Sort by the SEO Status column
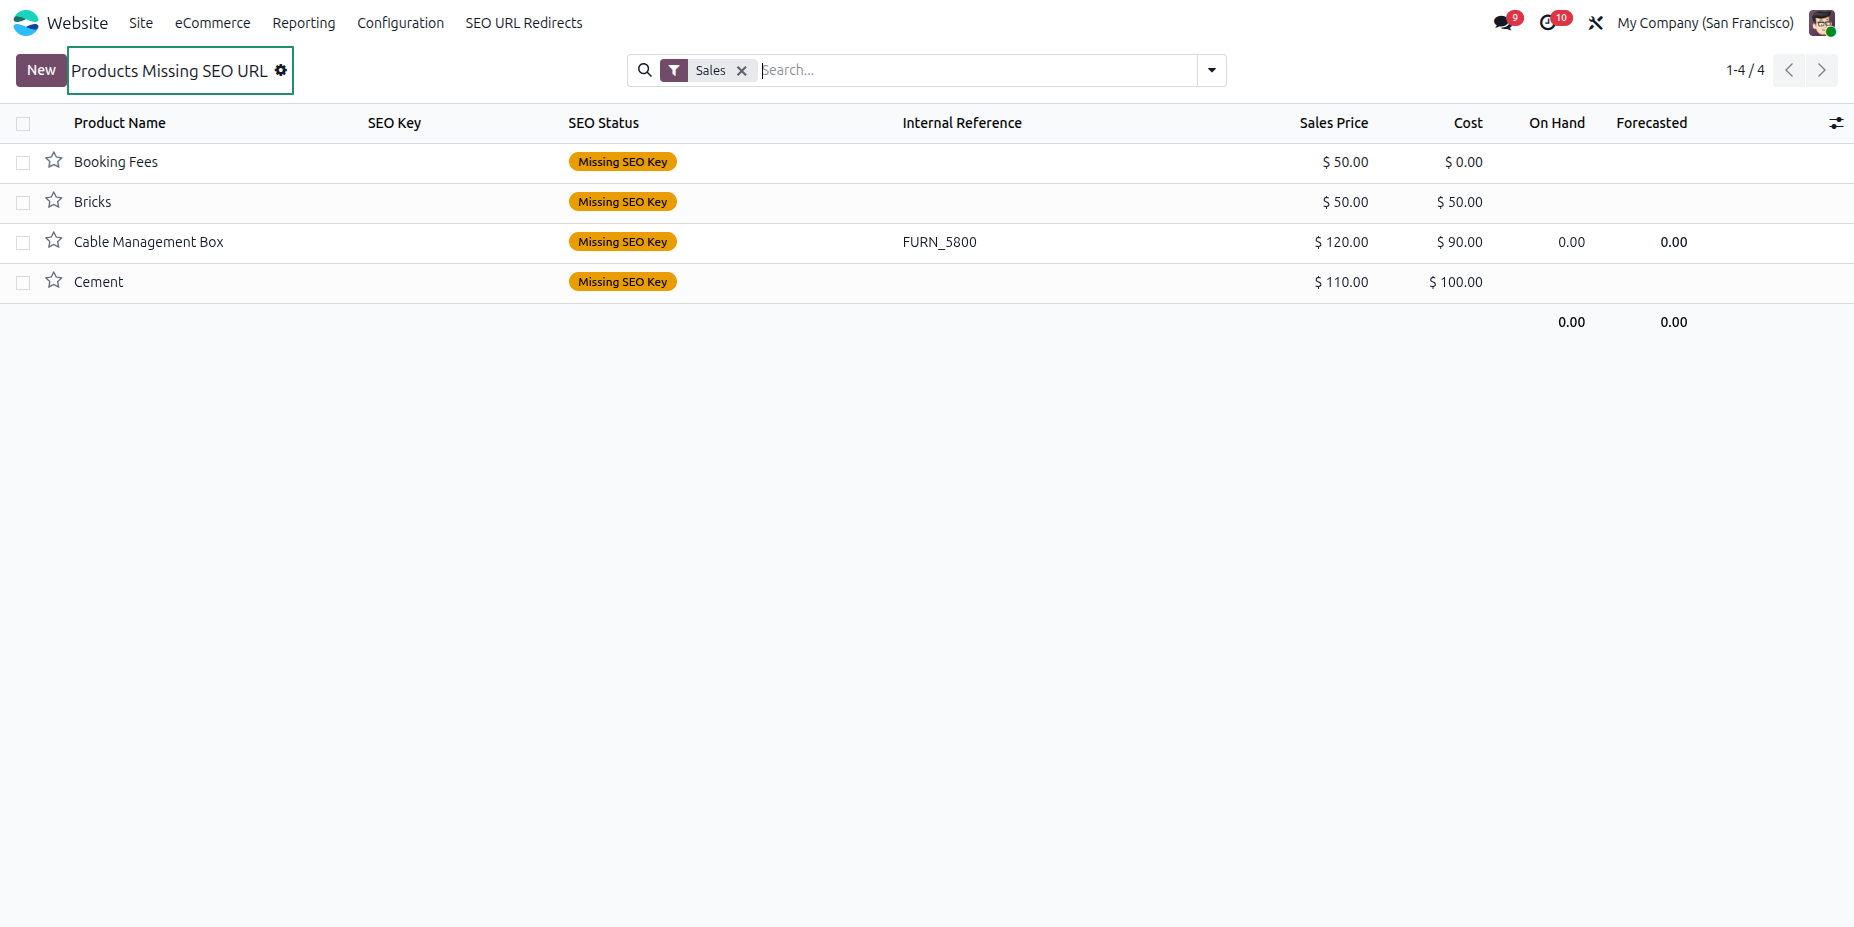1854x927 pixels. pos(604,123)
